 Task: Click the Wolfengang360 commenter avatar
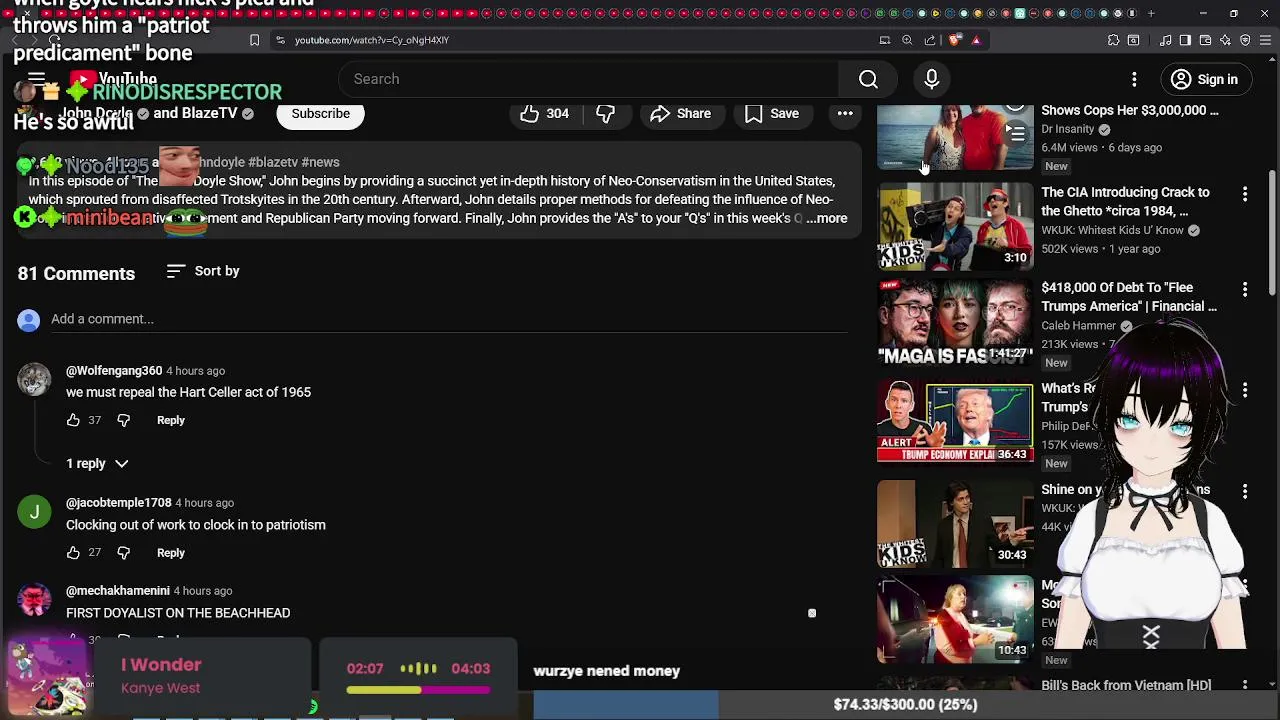coord(34,380)
